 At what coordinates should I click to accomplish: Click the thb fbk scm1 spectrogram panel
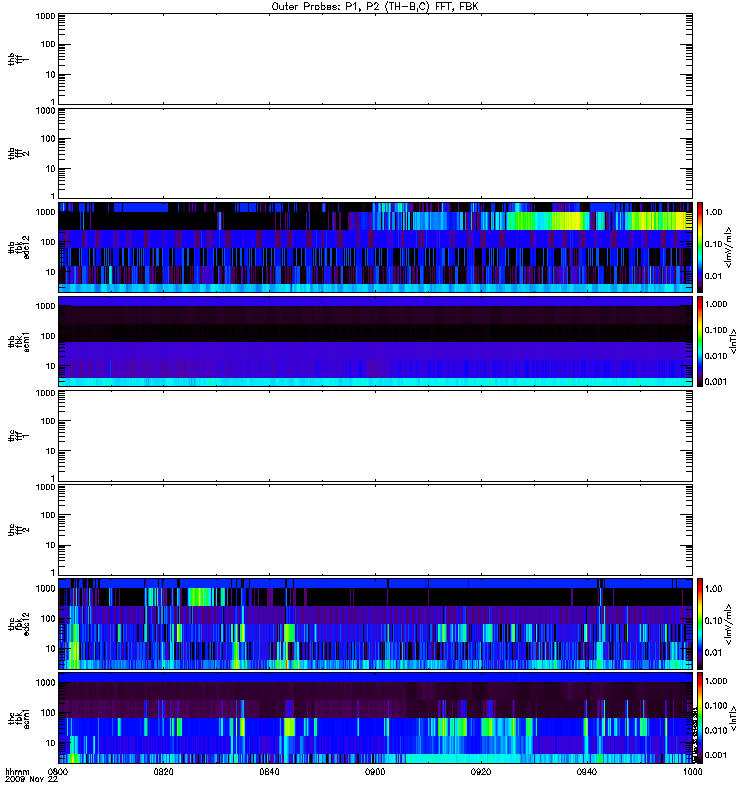[376, 342]
